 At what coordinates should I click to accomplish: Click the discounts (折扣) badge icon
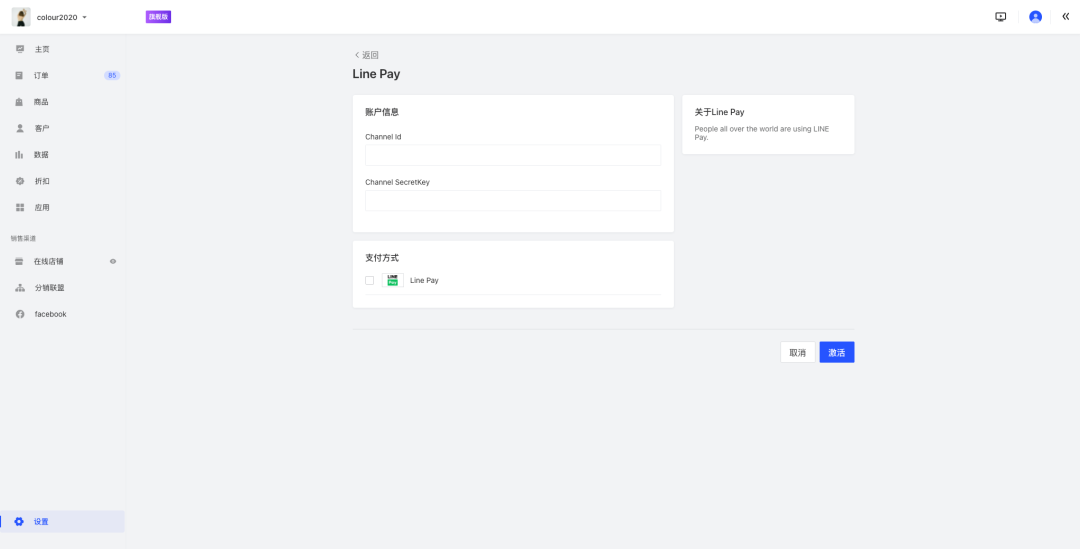tap(20, 181)
